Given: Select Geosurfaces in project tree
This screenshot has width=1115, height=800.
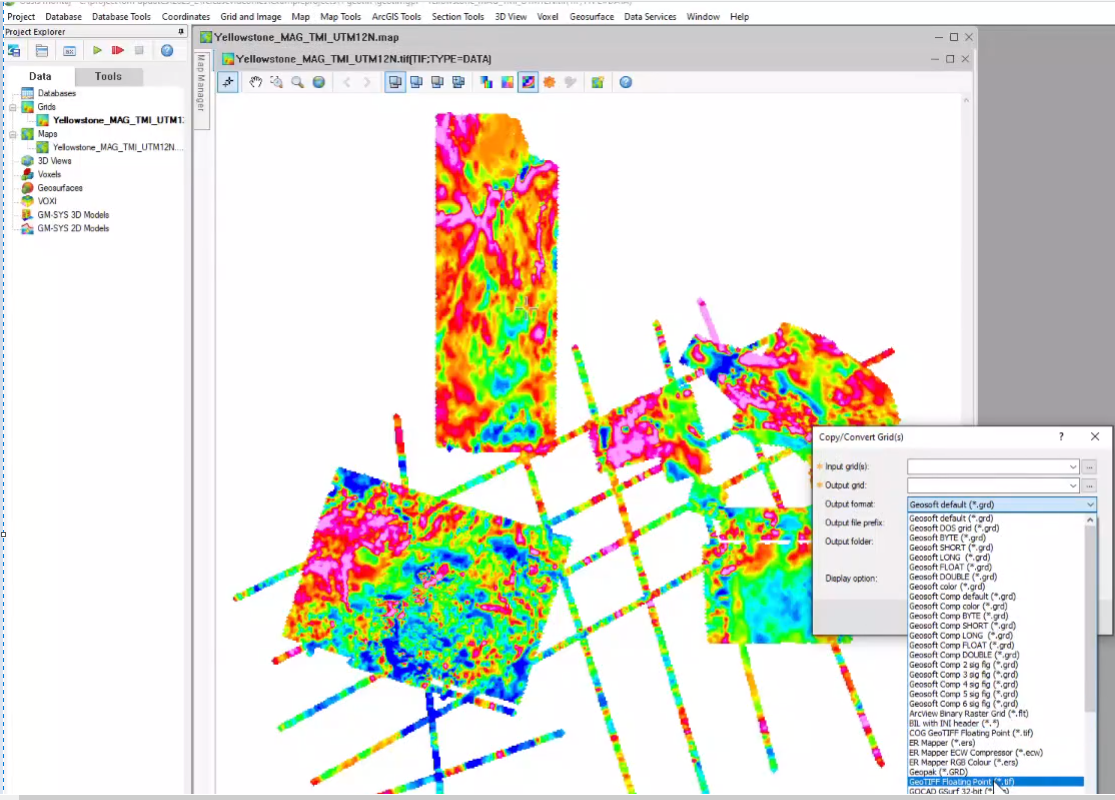Looking at the screenshot, I should pos(60,188).
